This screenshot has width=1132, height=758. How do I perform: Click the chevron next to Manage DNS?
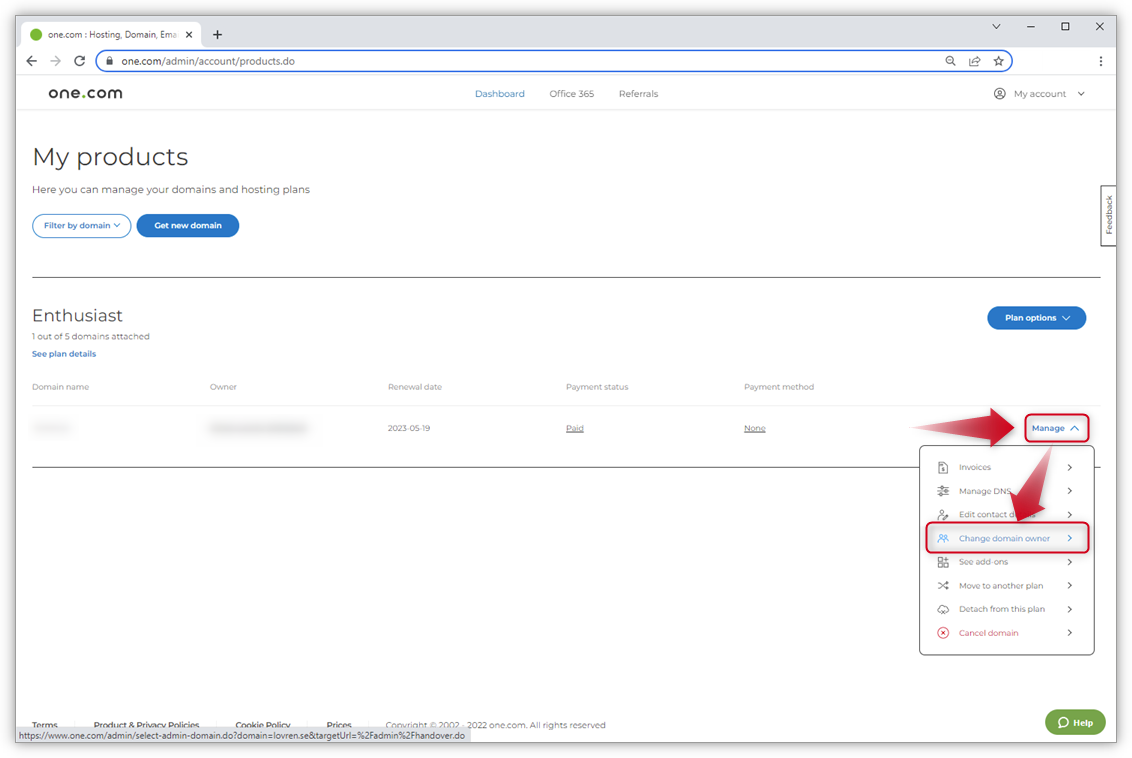(1069, 491)
